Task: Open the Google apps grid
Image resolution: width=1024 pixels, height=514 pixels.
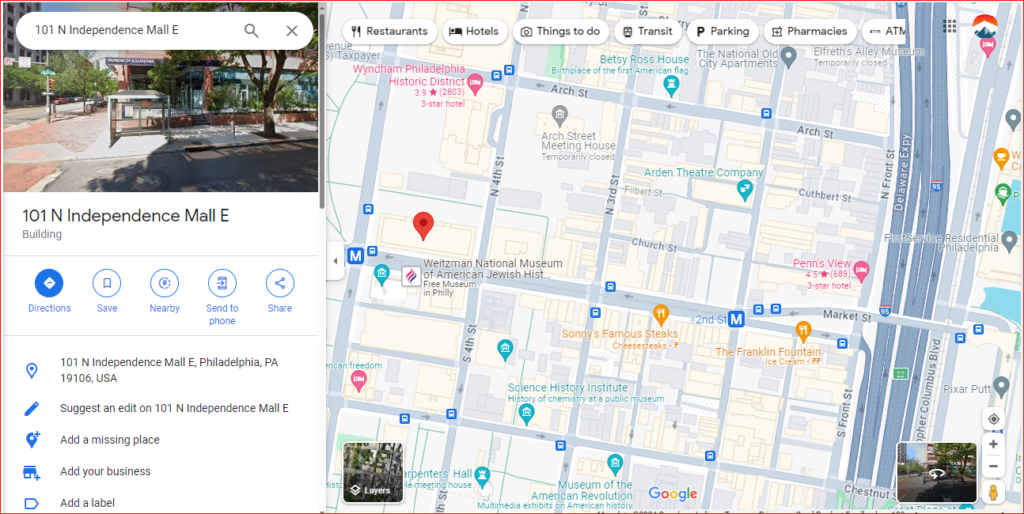Action: click(950, 26)
